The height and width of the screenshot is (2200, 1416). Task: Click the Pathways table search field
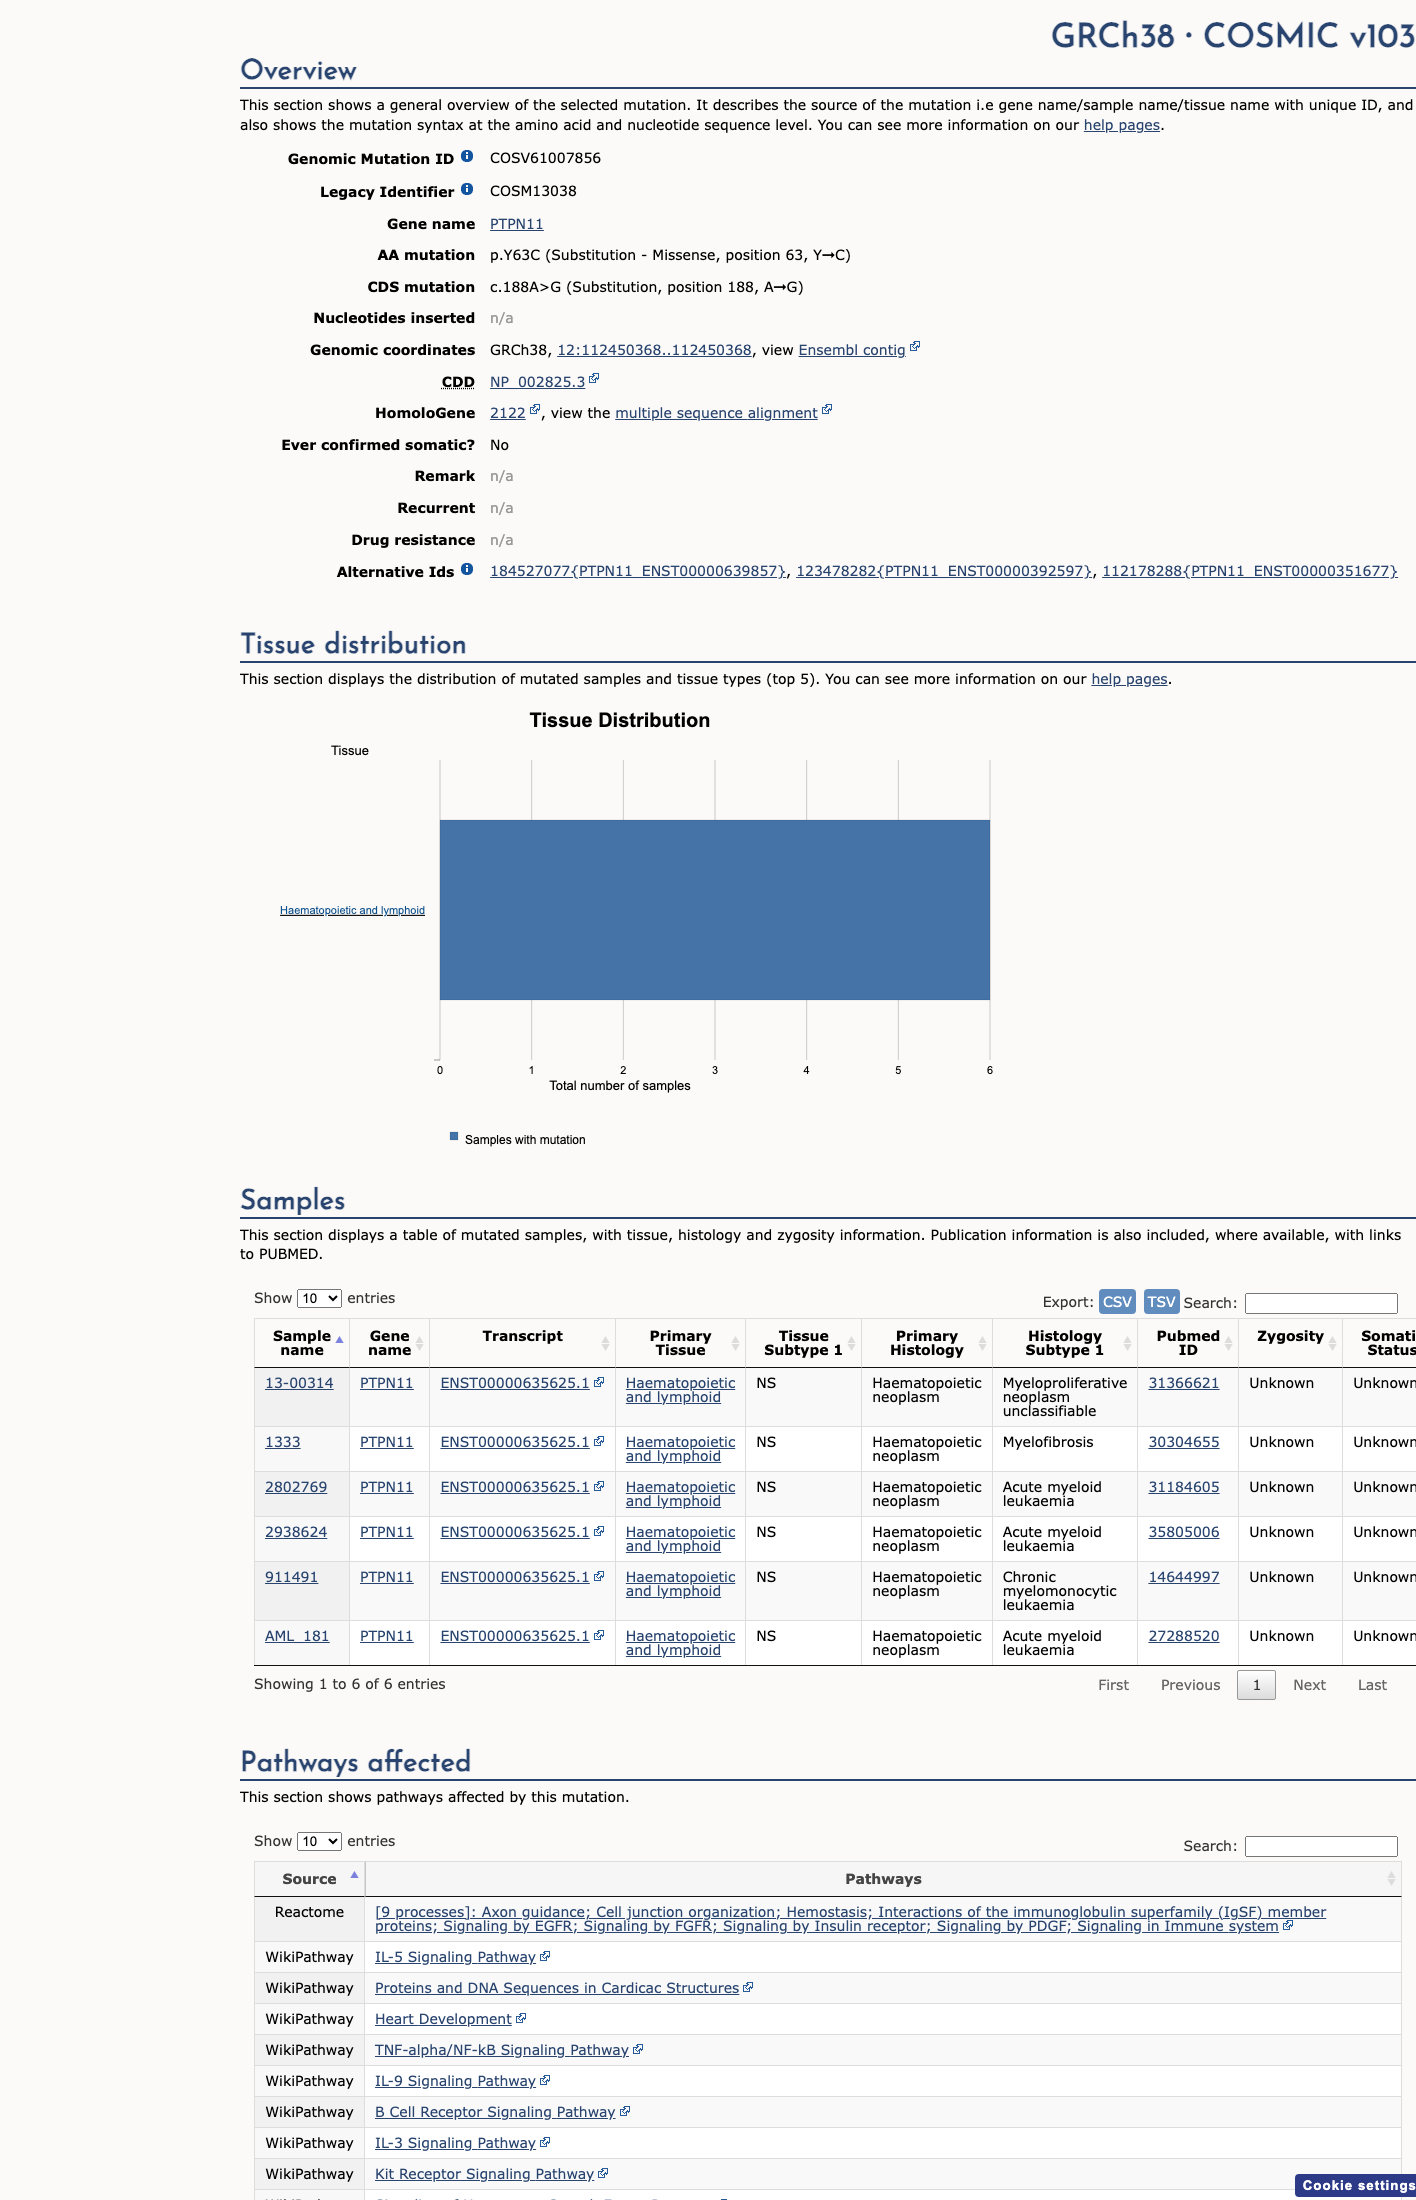coord(1321,1846)
